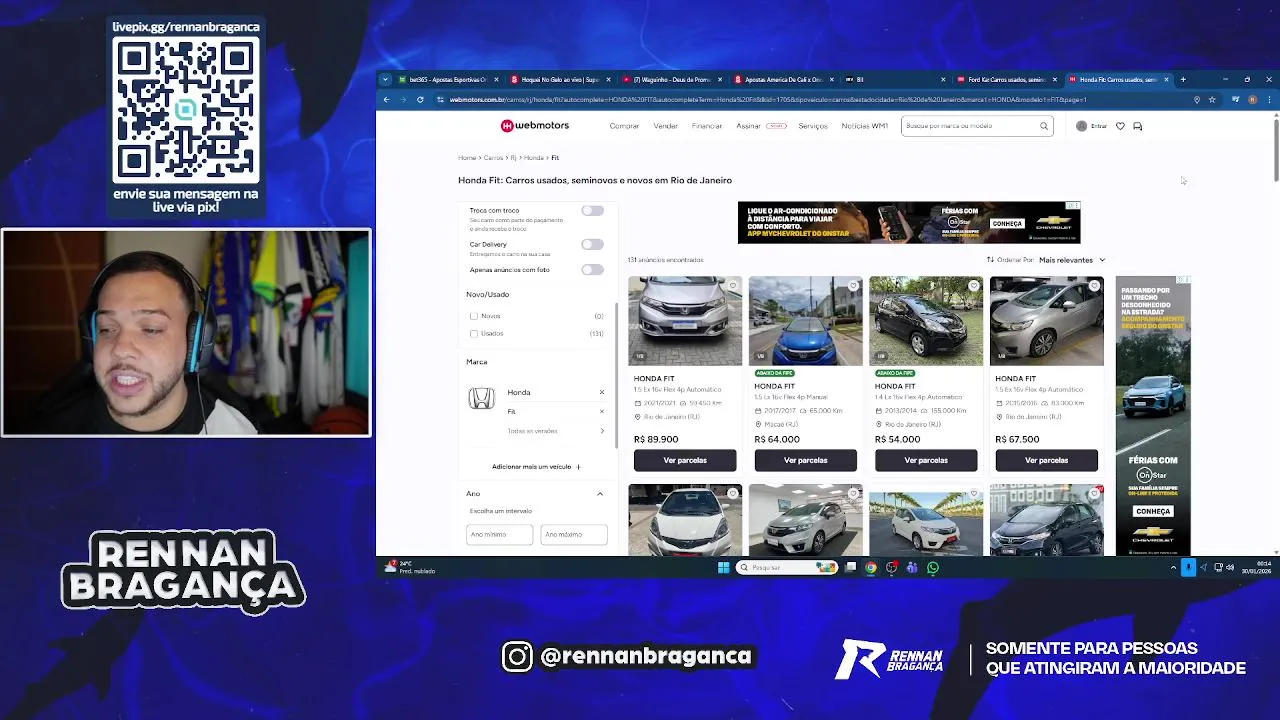Click the Webmotors logo
The width and height of the screenshot is (1280, 720).
pos(535,126)
